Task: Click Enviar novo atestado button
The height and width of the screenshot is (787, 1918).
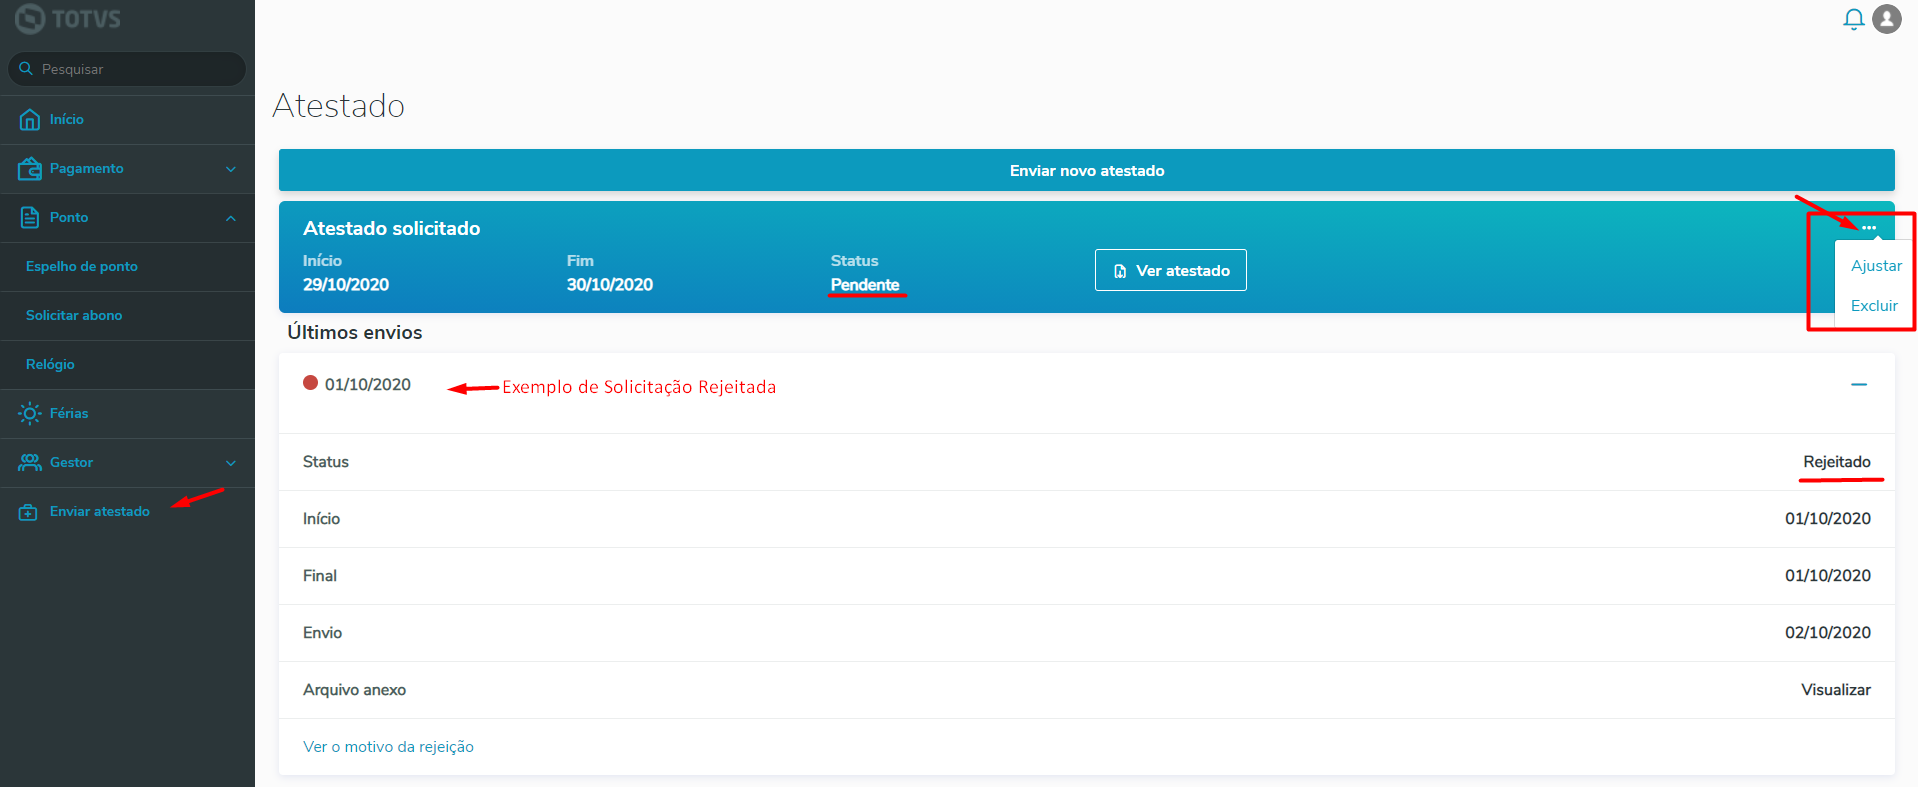Action: tap(1087, 170)
